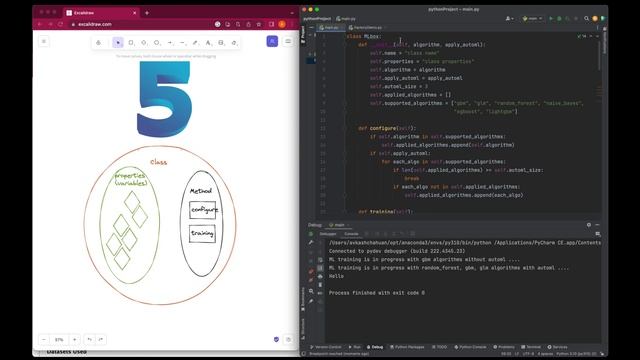Click pythonProject breadcrumb in PyCharm
The image size is (640, 360).
[x=317, y=19]
